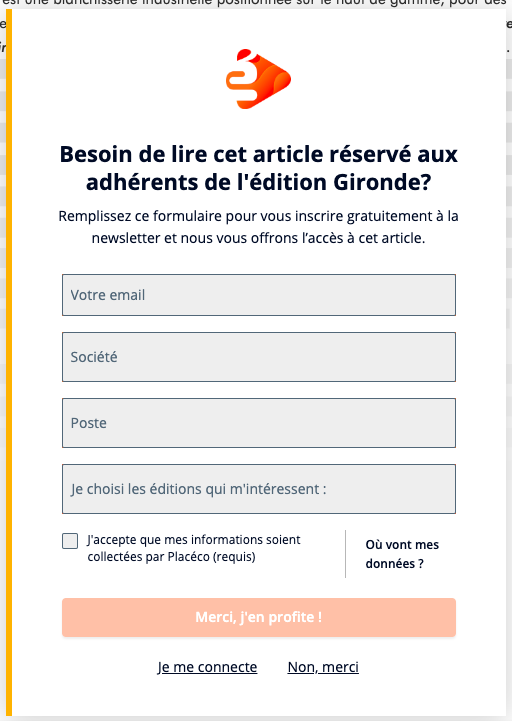Dismiss popup via "Non, merci" link
The image size is (512, 721).
[323, 667]
